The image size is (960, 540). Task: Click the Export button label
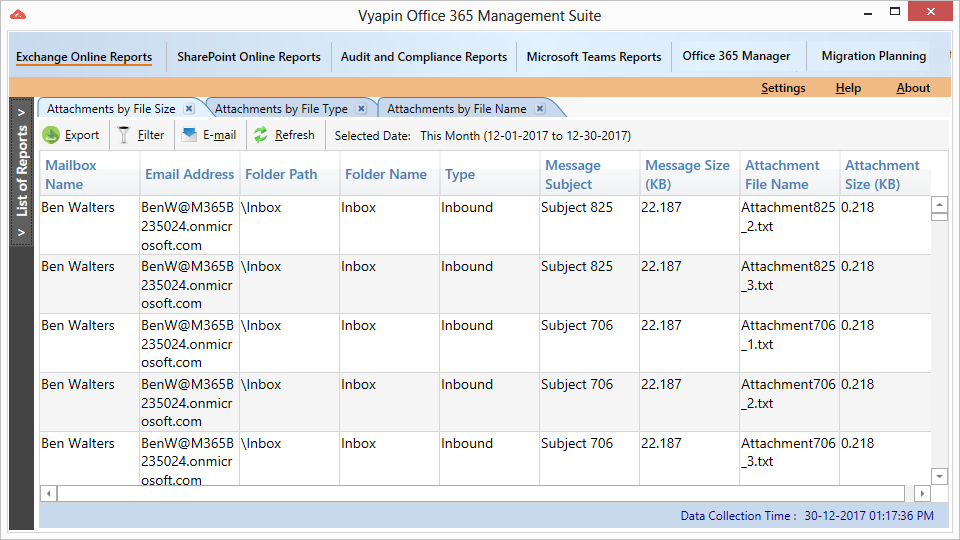click(x=82, y=135)
